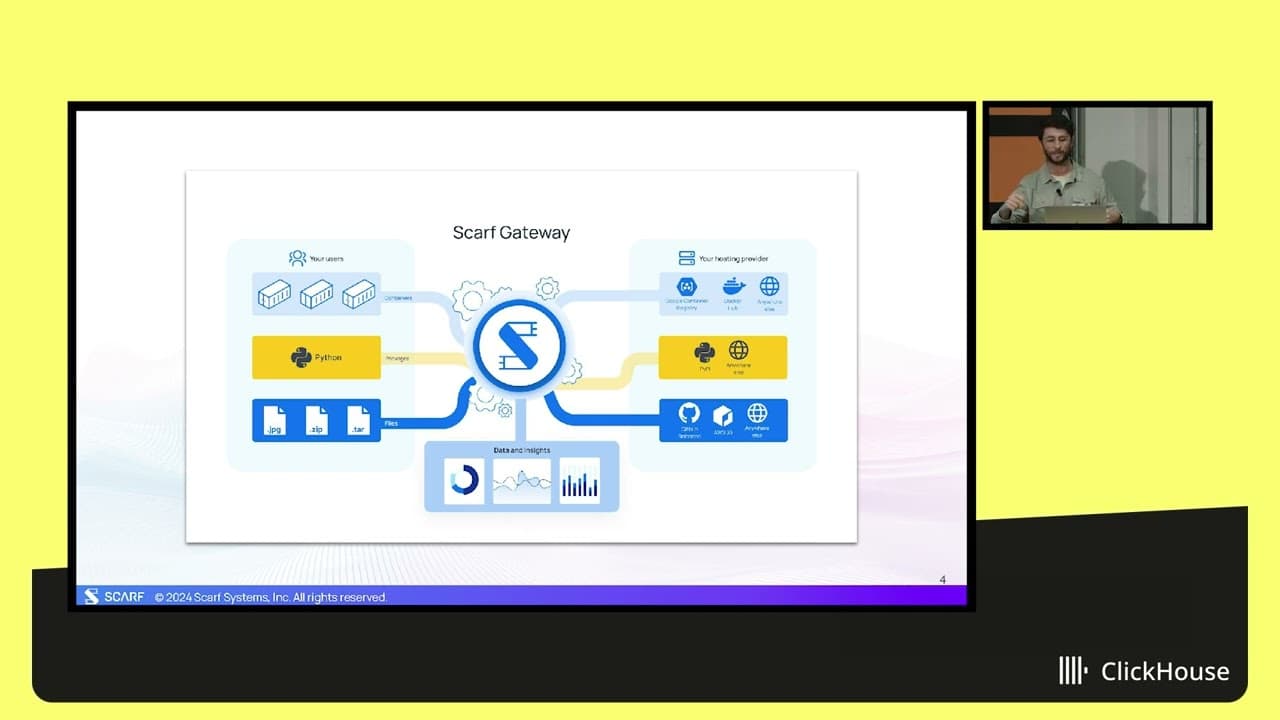Click the Google Container Registry icon
The image size is (1280, 720).
point(687,287)
